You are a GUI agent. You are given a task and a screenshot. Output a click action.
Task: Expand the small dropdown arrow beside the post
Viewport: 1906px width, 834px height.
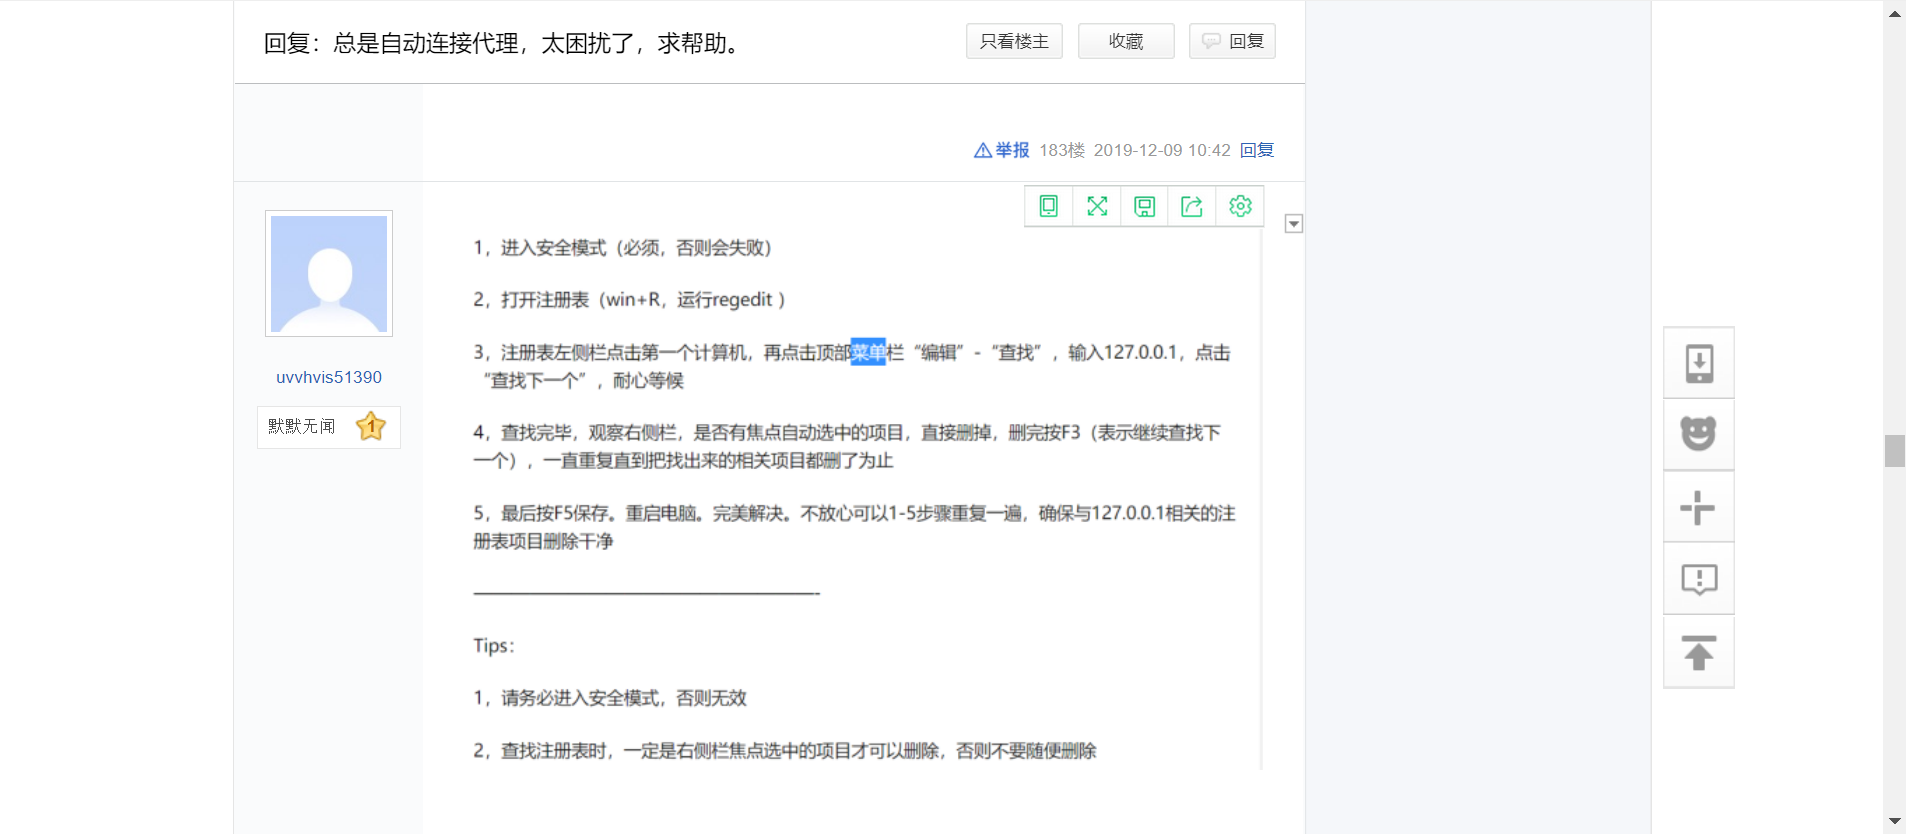tap(1294, 224)
